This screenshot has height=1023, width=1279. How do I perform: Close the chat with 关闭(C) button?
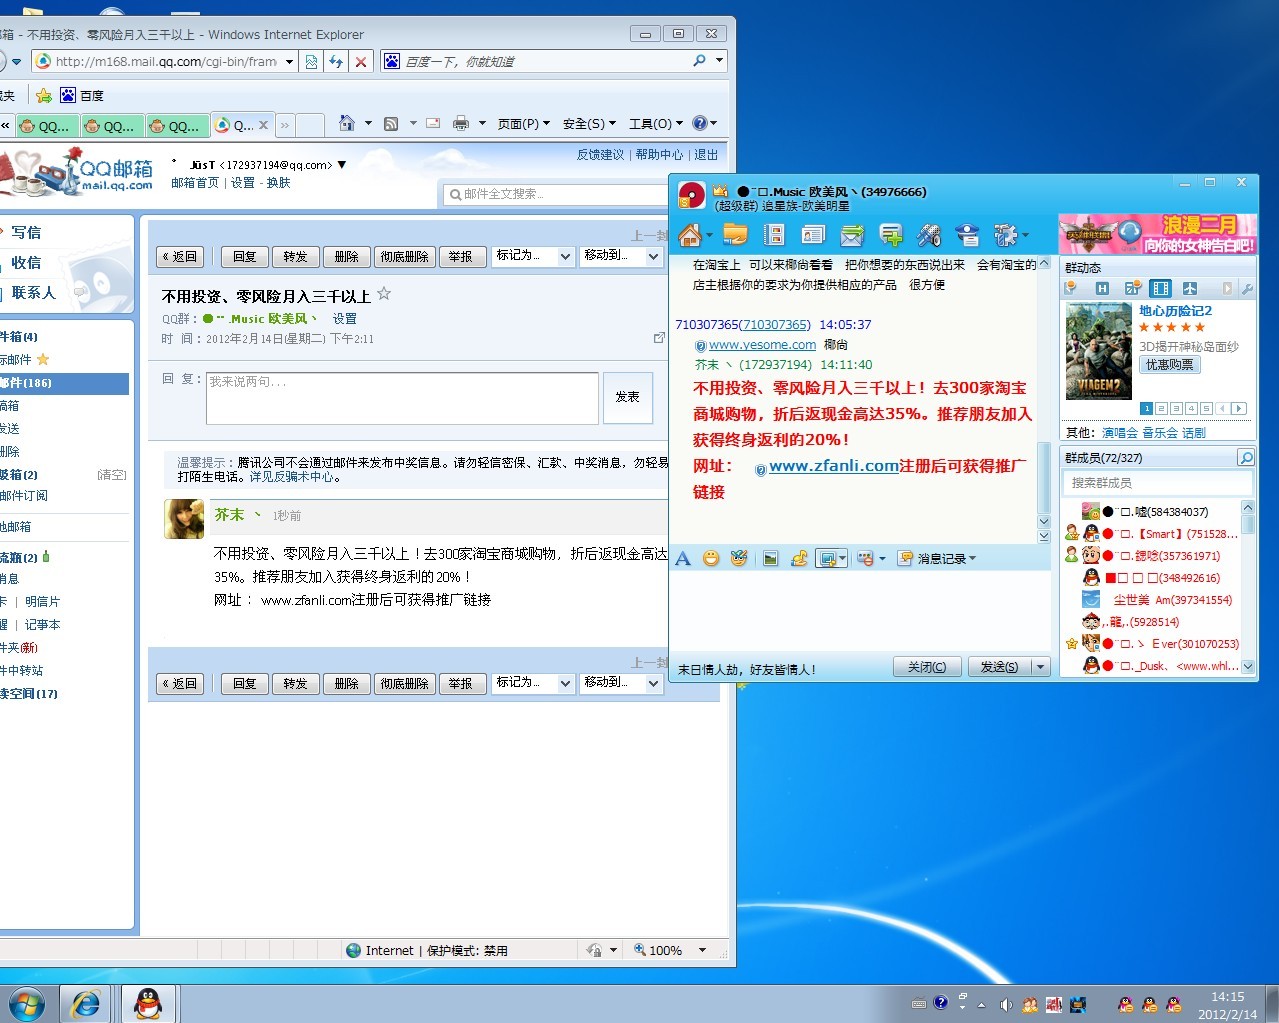(x=927, y=667)
